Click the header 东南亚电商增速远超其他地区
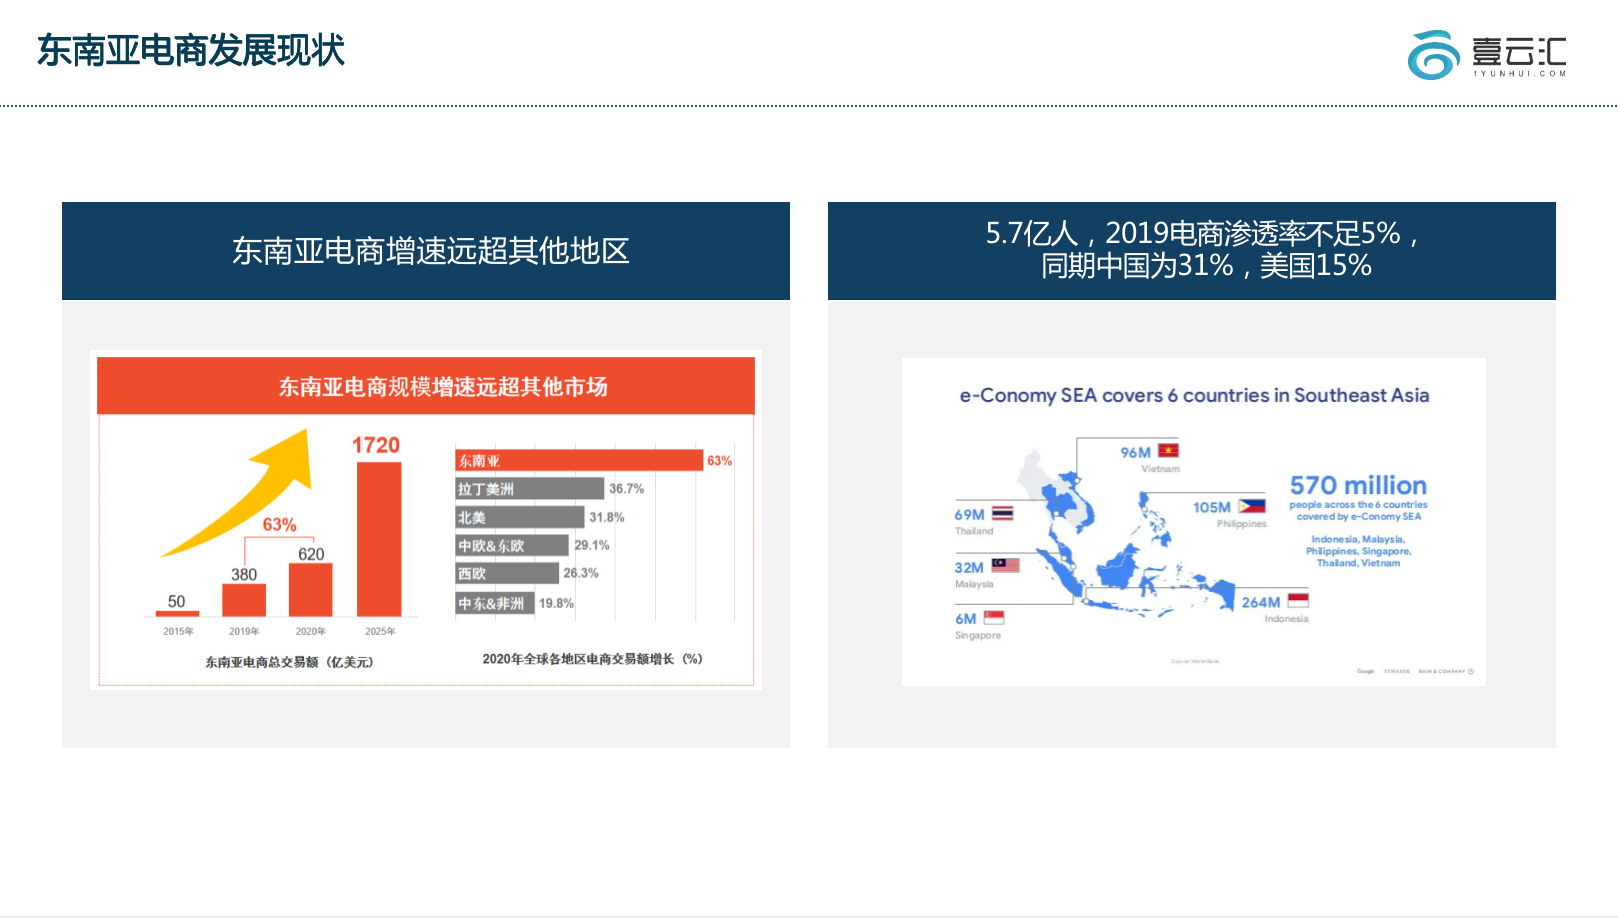This screenshot has height=918, width=1618. [430, 251]
